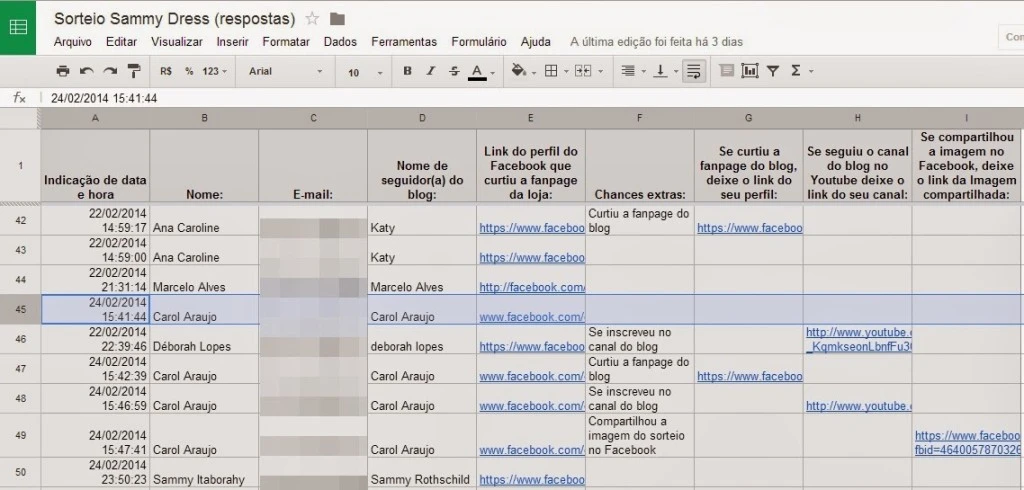Screen dimensions: 1024x490
Task: Open the Inserir menu
Action: pyautogui.click(x=232, y=42)
